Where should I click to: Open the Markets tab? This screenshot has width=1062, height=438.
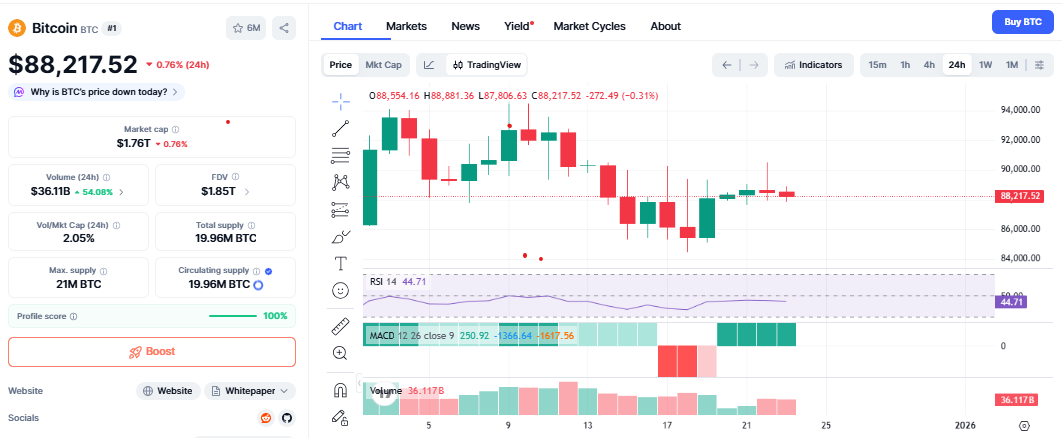(406, 26)
